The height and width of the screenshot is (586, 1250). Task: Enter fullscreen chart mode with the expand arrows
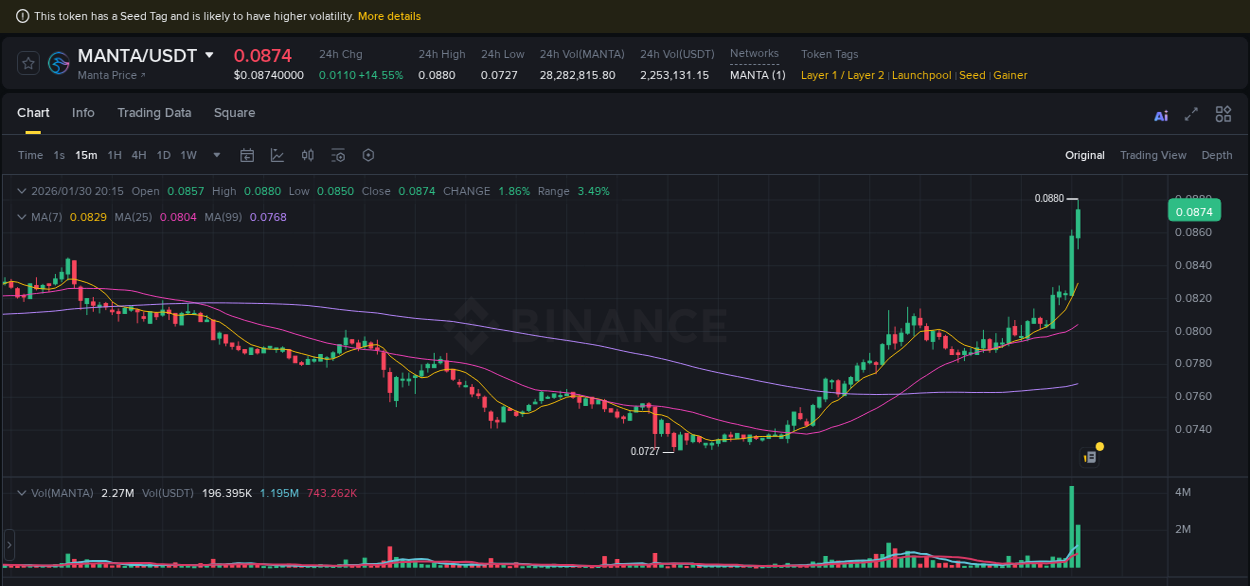[1190, 116]
